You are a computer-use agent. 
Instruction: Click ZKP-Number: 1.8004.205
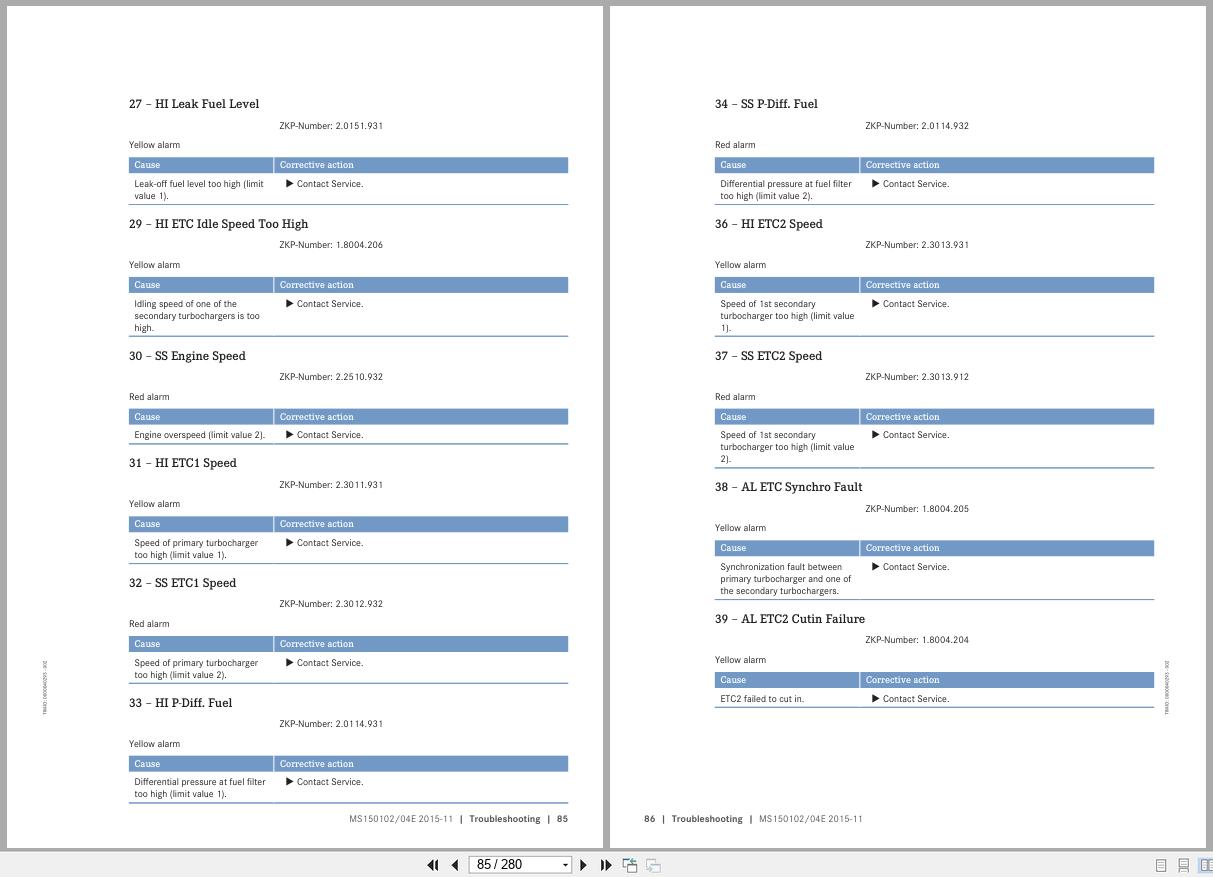point(917,509)
